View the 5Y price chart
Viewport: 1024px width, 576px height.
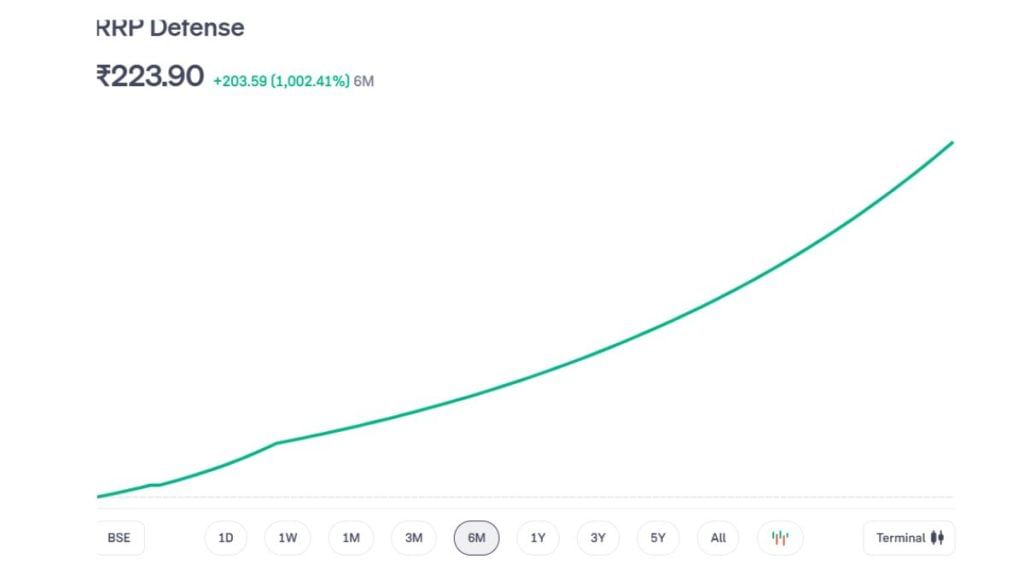pyautogui.click(x=658, y=537)
